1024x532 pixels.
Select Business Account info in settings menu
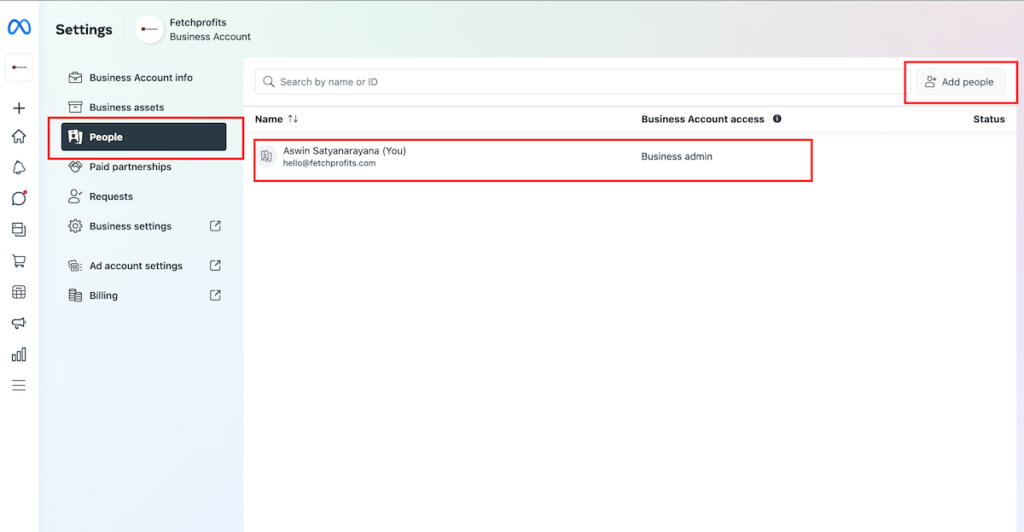pyautogui.click(x=144, y=78)
